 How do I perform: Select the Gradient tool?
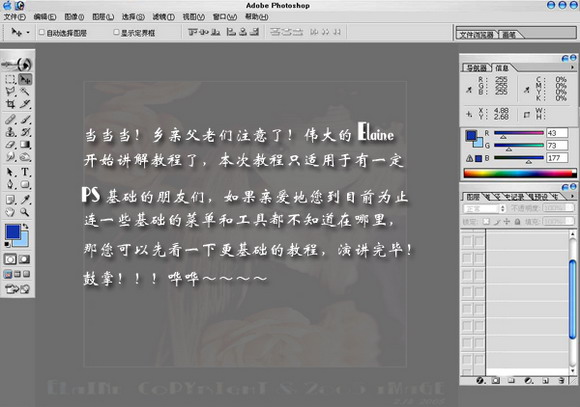25,144
